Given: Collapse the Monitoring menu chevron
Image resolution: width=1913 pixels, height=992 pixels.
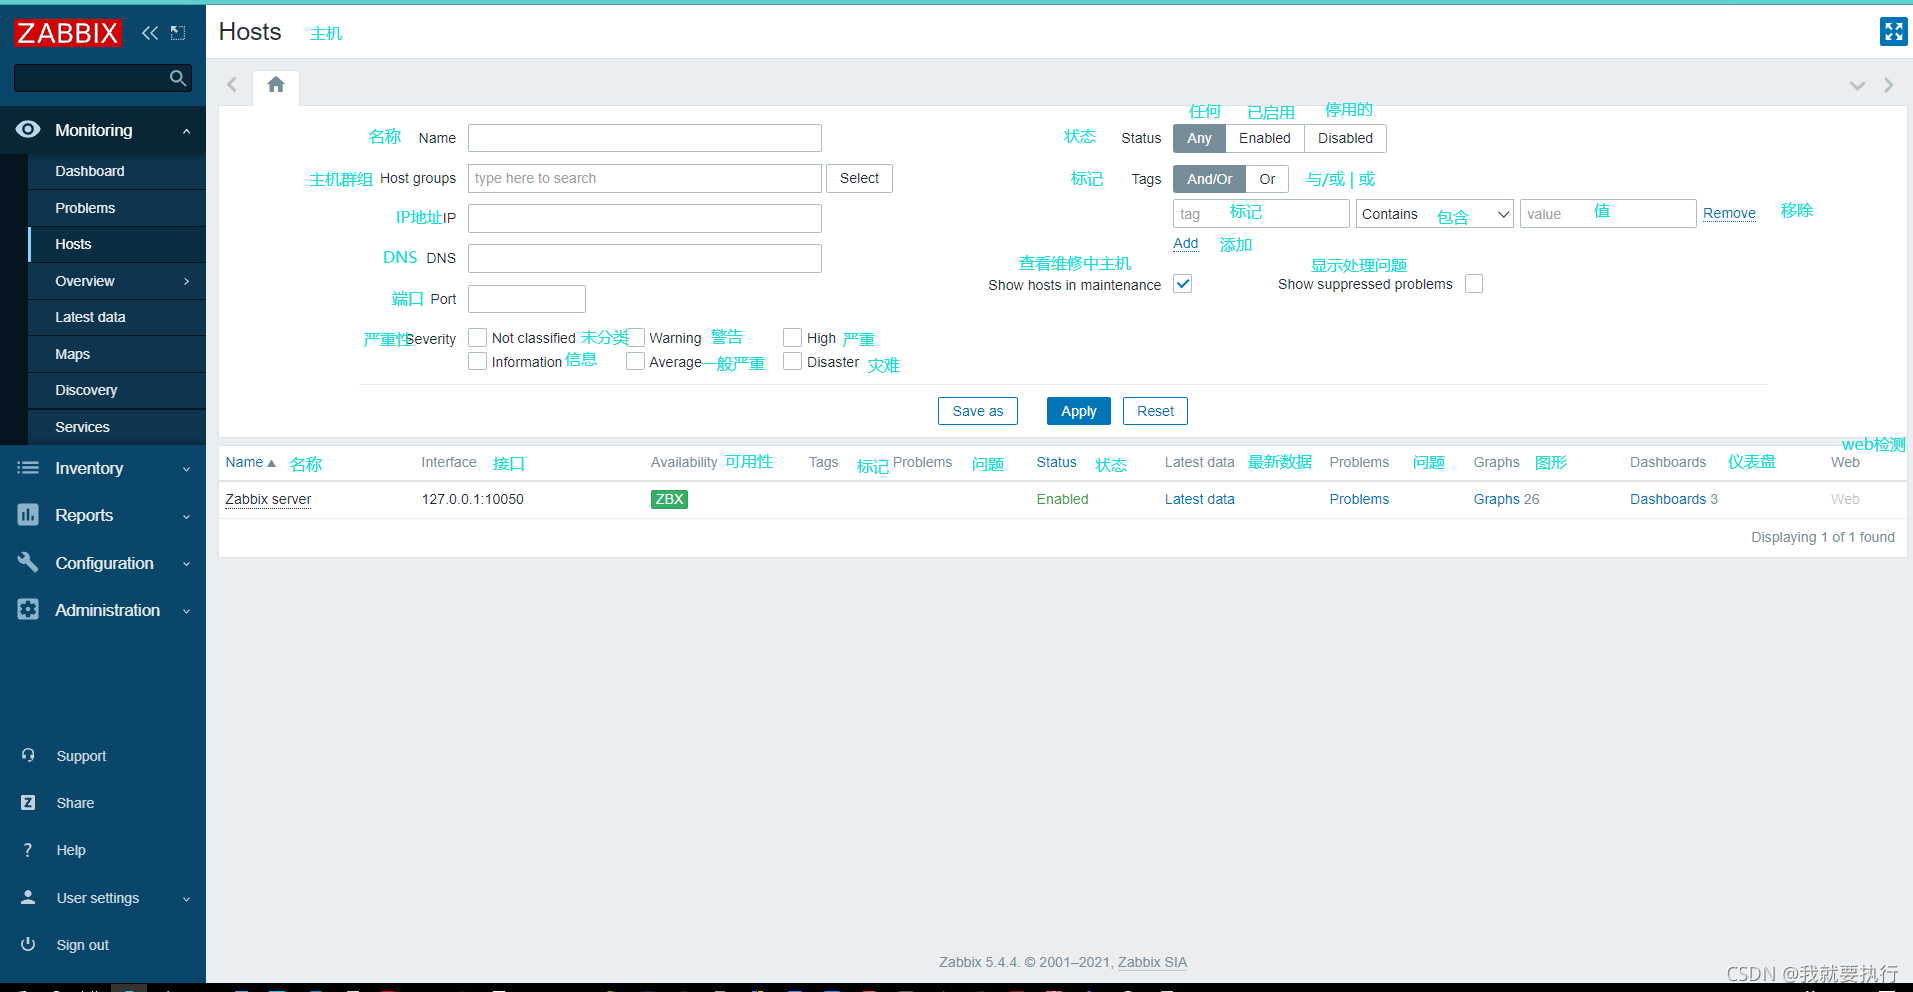Looking at the screenshot, I should coord(186,131).
